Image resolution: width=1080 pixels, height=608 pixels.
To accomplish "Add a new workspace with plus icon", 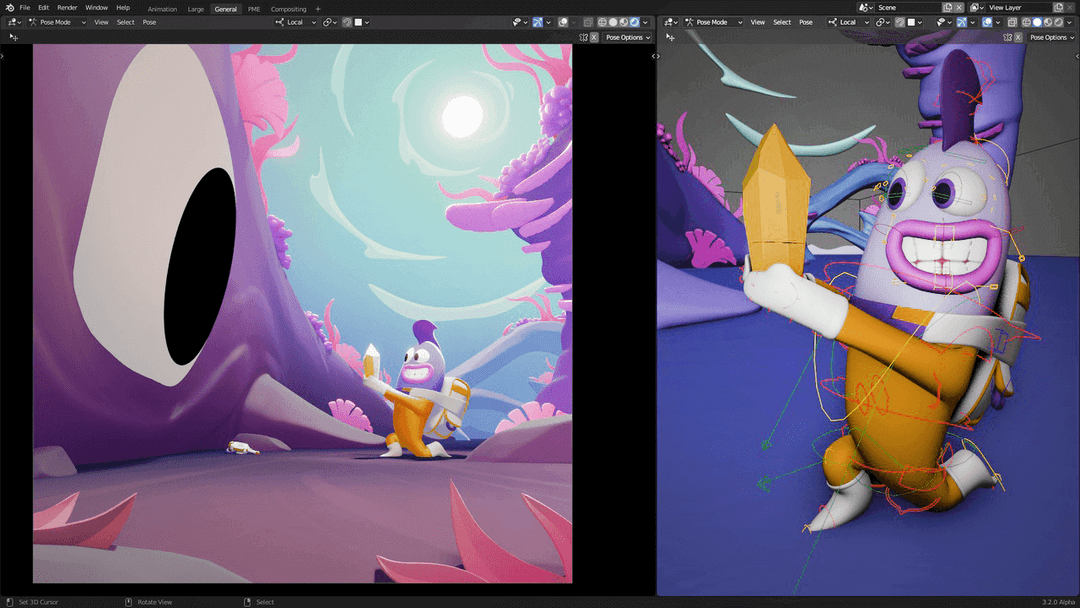I will point(318,9).
